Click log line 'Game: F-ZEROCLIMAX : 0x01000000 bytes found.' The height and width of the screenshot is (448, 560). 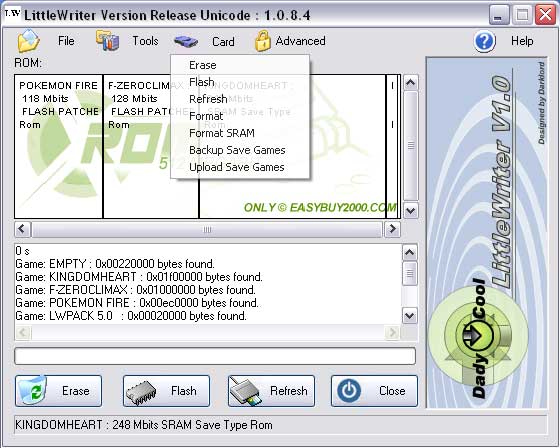point(135,290)
